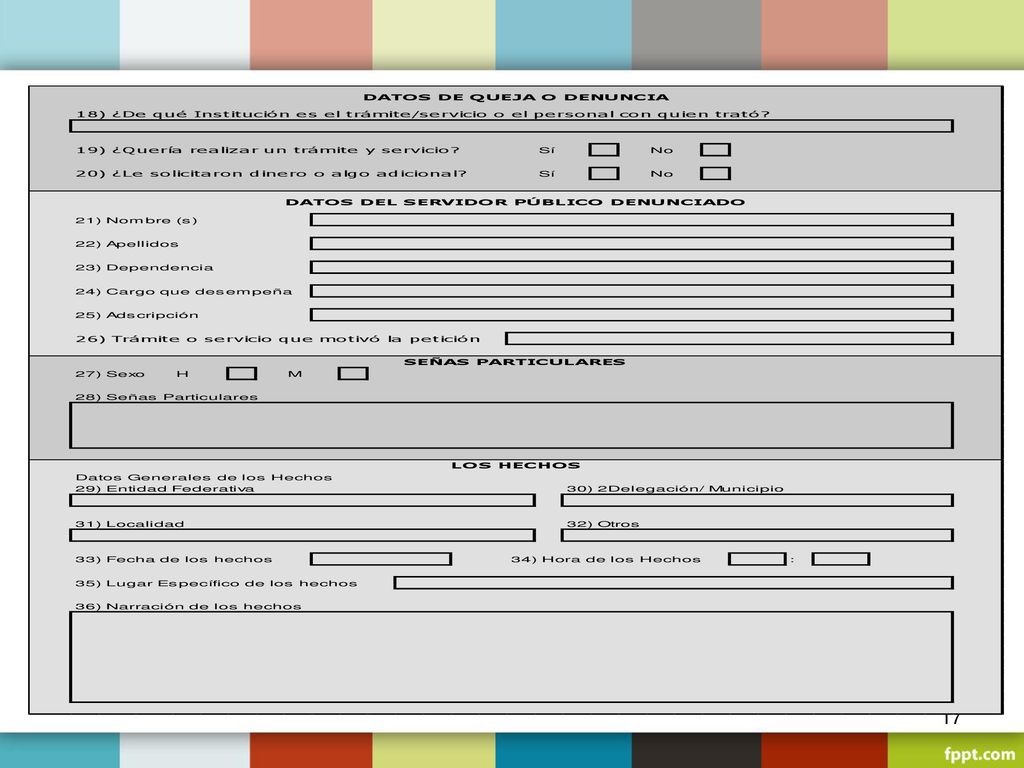Select the Cargo que desempeña field
This screenshot has width=1024, height=768.
632,291
